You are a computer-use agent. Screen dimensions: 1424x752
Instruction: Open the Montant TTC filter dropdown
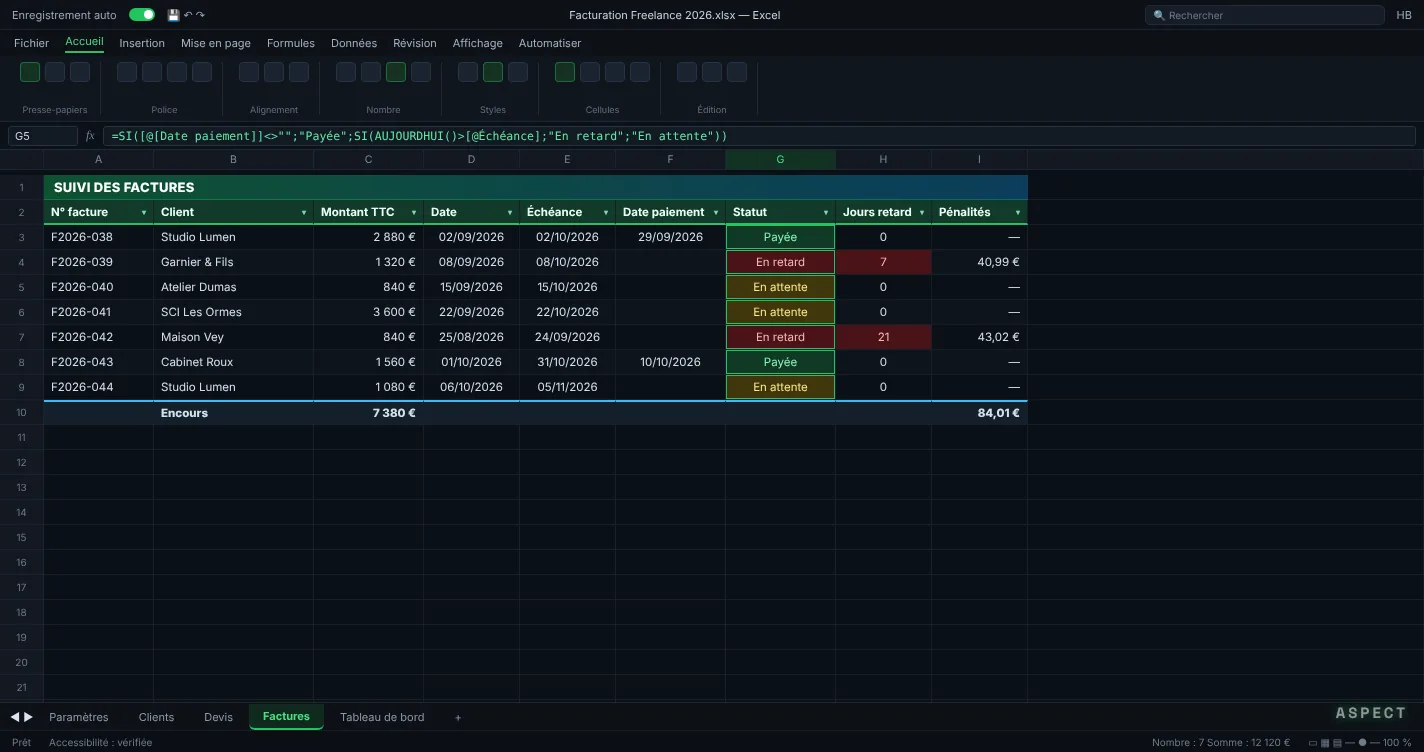click(x=414, y=213)
